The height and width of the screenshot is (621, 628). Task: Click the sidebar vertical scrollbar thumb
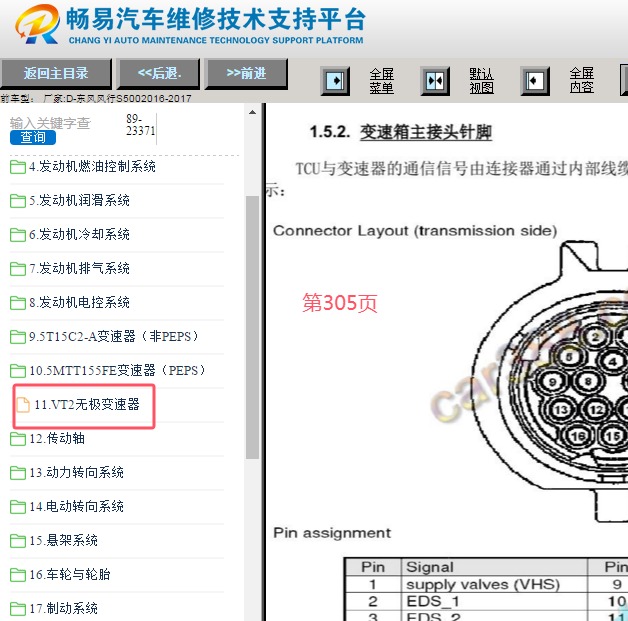click(x=252, y=328)
